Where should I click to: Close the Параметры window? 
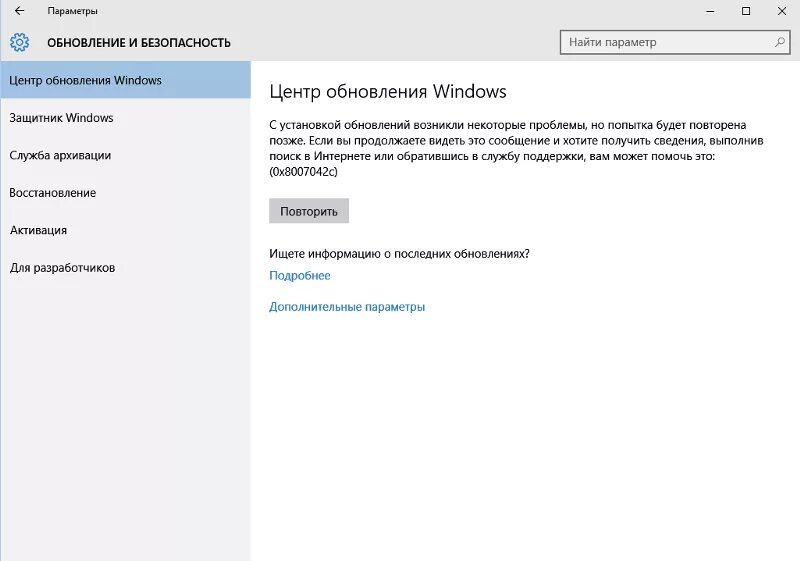pyautogui.click(x=782, y=11)
